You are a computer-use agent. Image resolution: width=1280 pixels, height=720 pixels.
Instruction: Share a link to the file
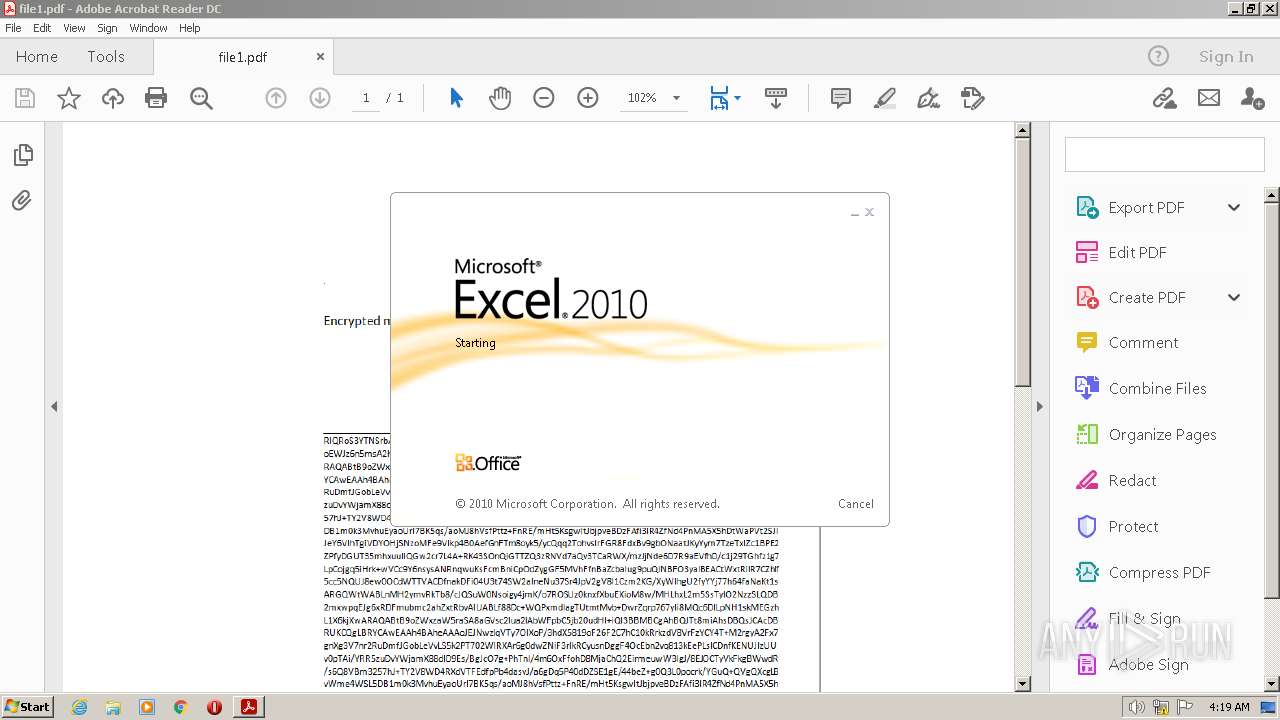(1164, 98)
